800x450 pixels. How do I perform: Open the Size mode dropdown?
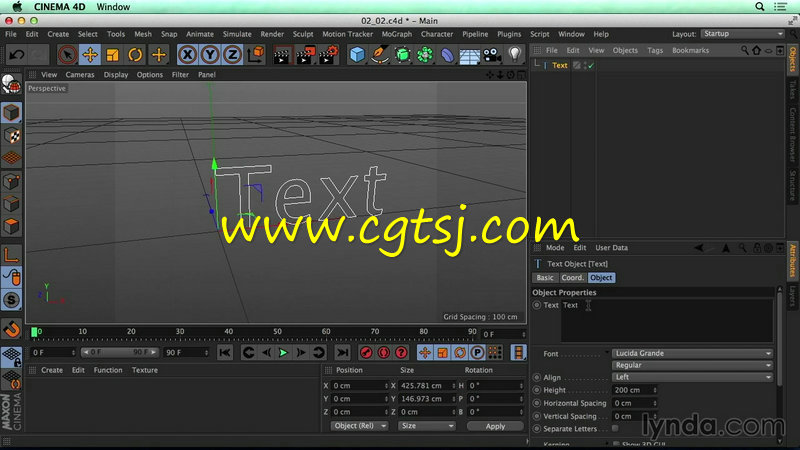pos(426,426)
